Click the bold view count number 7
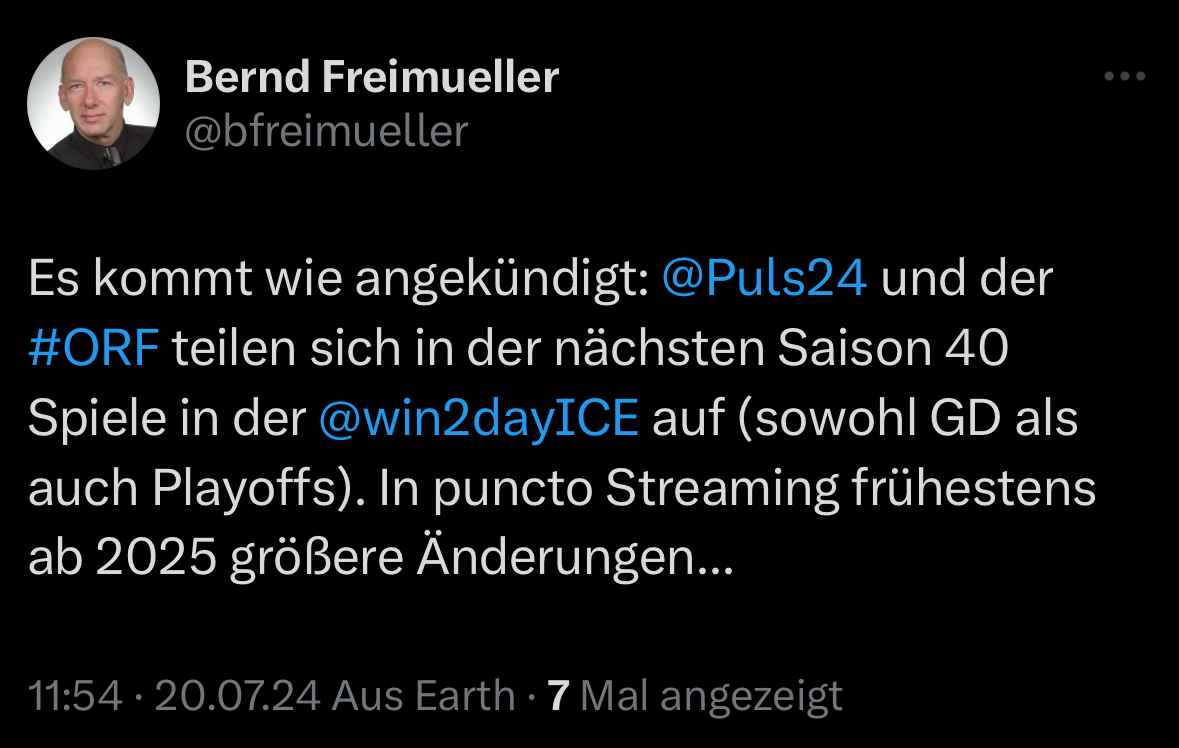The width and height of the screenshot is (1179, 748). [x=558, y=695]
